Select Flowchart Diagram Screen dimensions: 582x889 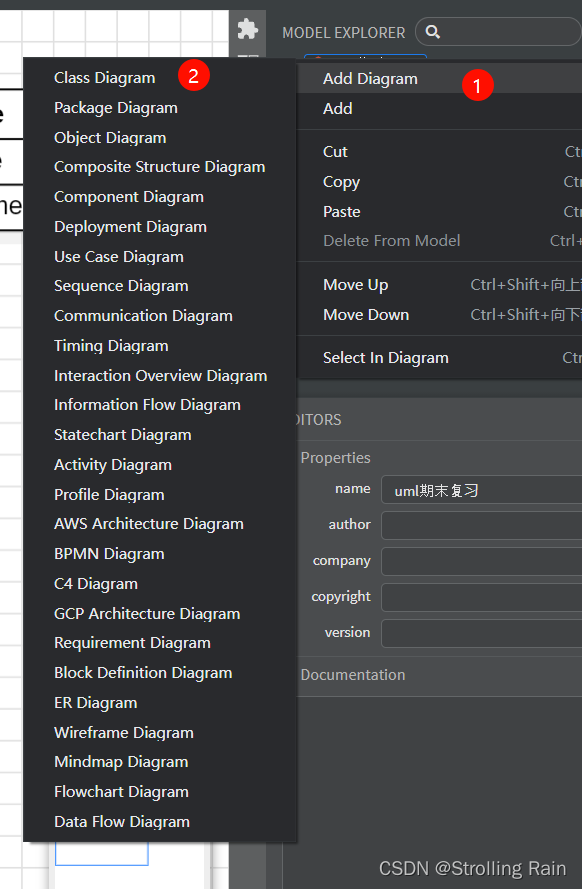[x=121, y=791]
